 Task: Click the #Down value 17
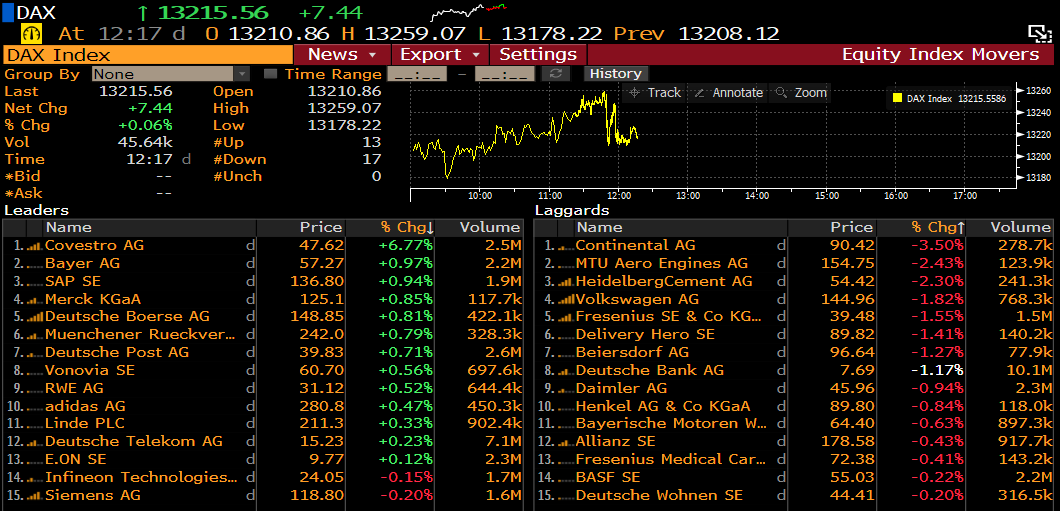point(372,160)
